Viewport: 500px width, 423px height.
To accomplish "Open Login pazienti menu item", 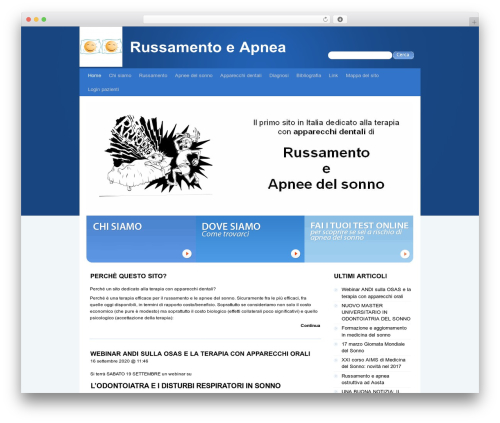I will pyautogui.click(x=103, y=89).
